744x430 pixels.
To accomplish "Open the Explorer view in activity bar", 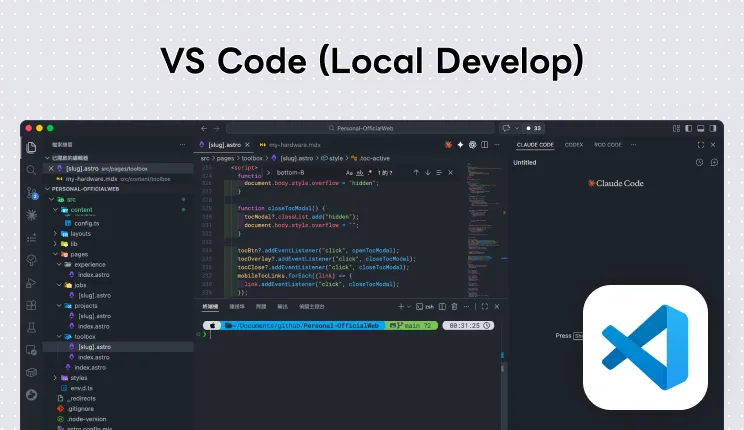I will click(x=31, y=147).
